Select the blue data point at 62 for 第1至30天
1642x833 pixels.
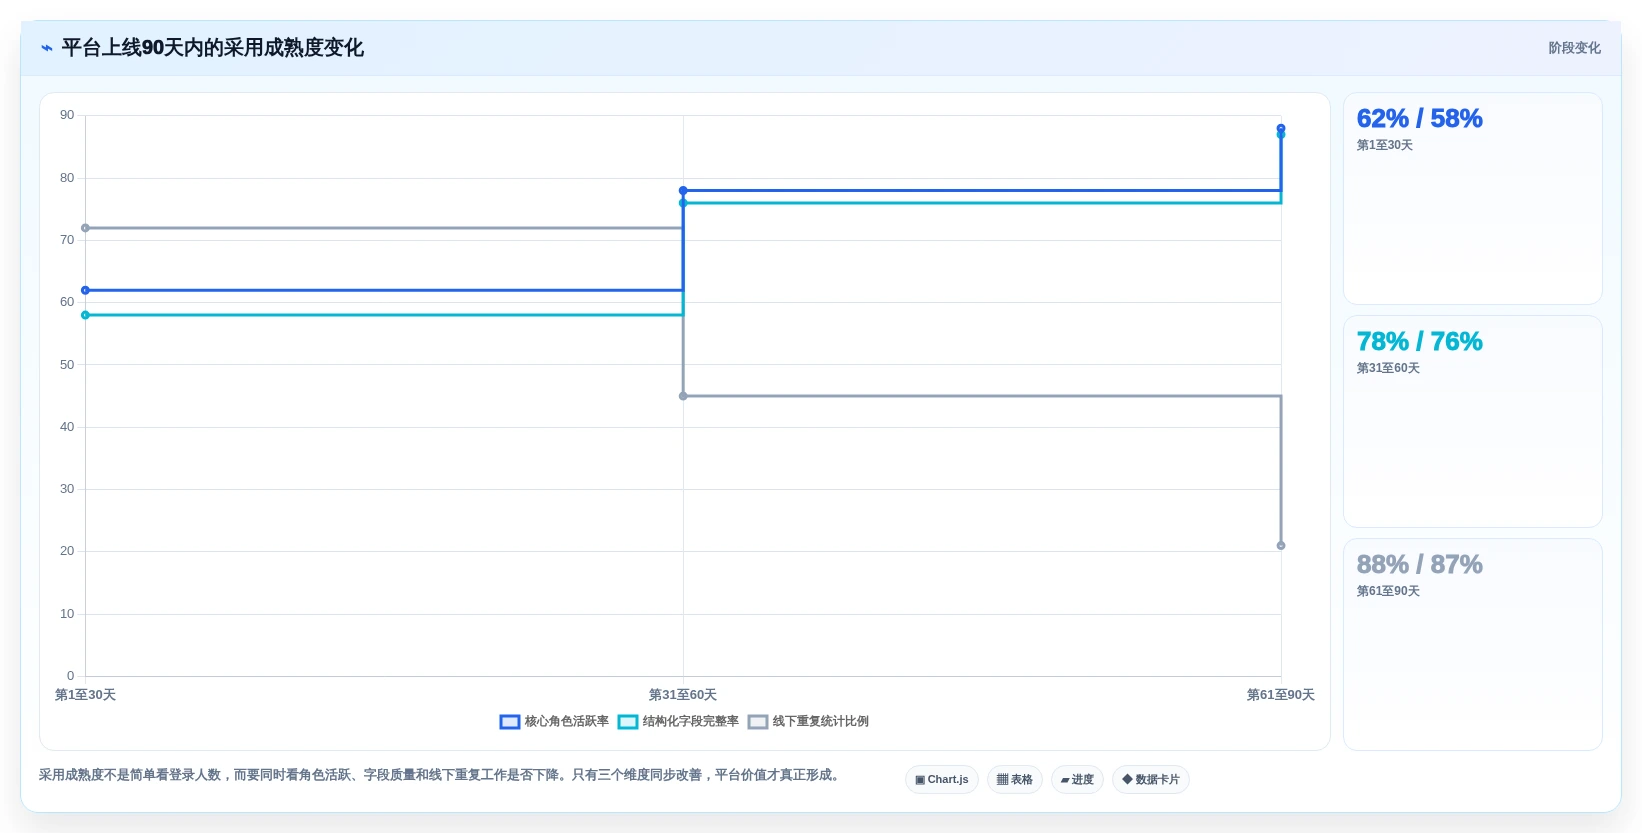click(x=85, y=291)
